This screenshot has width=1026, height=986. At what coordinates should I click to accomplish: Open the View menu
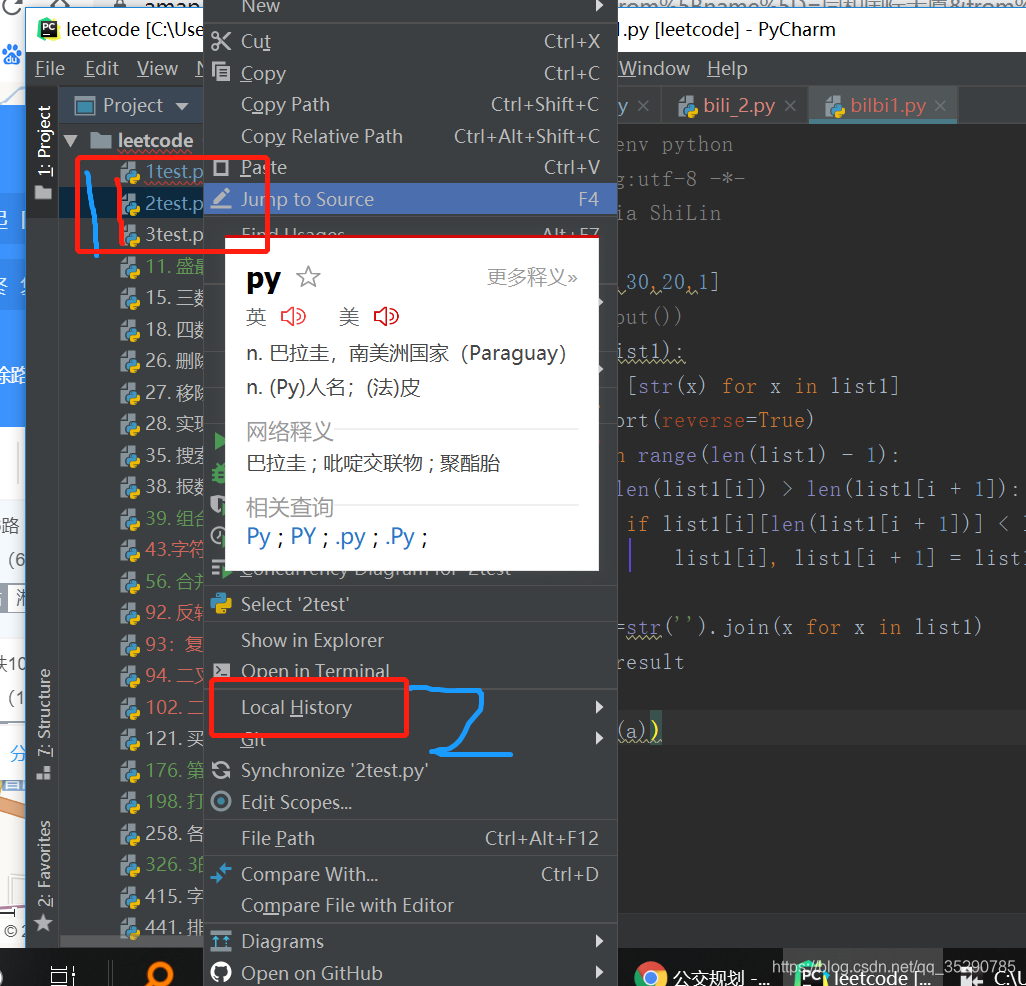(x=157, y=68)
